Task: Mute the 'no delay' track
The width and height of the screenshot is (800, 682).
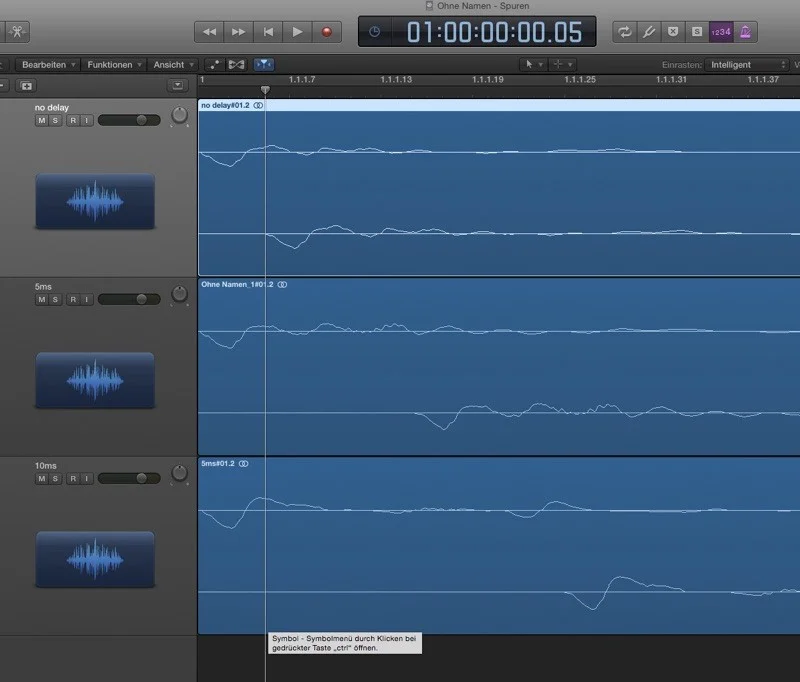Action: click(41, 120)
